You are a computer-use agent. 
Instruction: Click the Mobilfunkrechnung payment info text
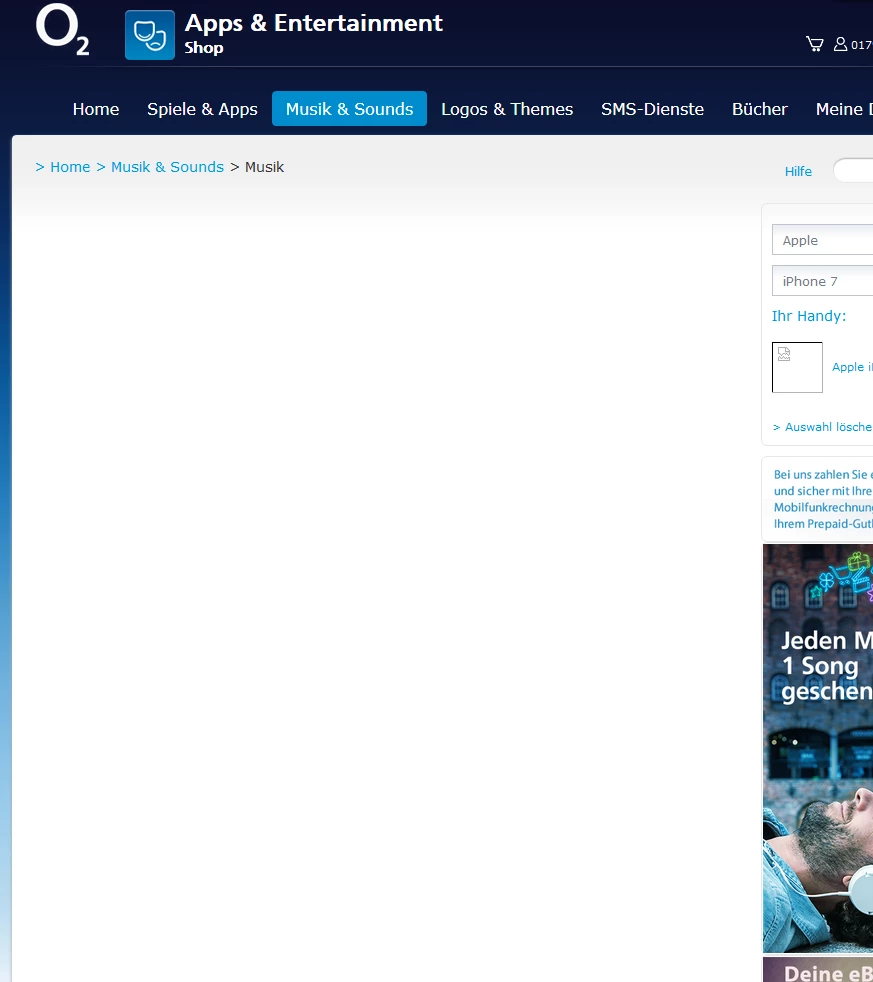pyautogui.click(x=823, y=499)
